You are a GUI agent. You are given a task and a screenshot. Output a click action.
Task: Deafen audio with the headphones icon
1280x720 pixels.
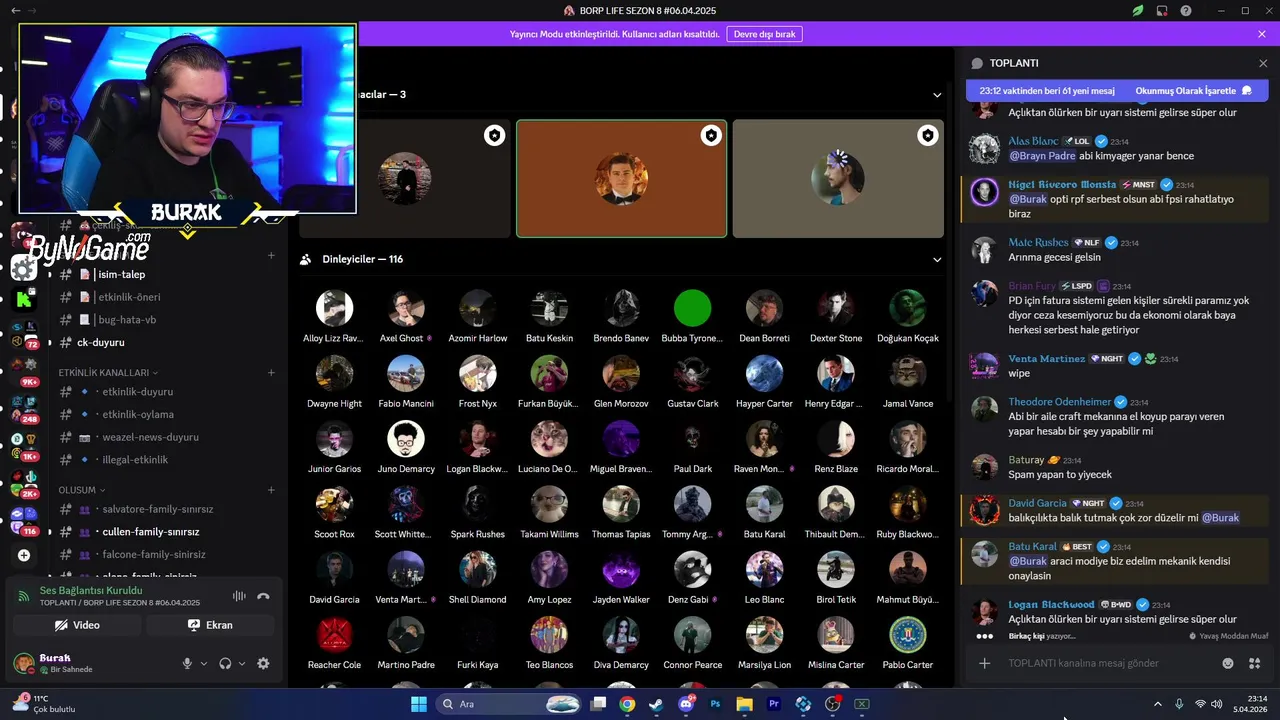click(225, 663)
